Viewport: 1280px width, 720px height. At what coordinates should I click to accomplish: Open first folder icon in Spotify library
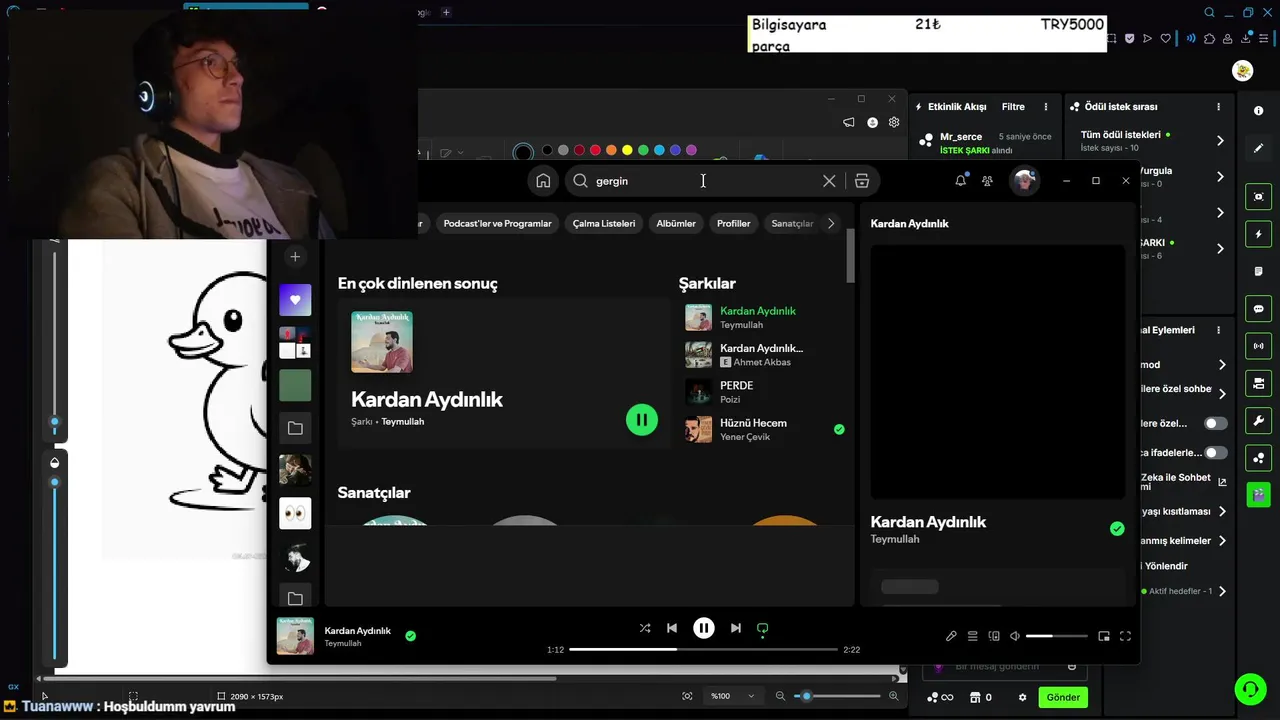point(295,428)
